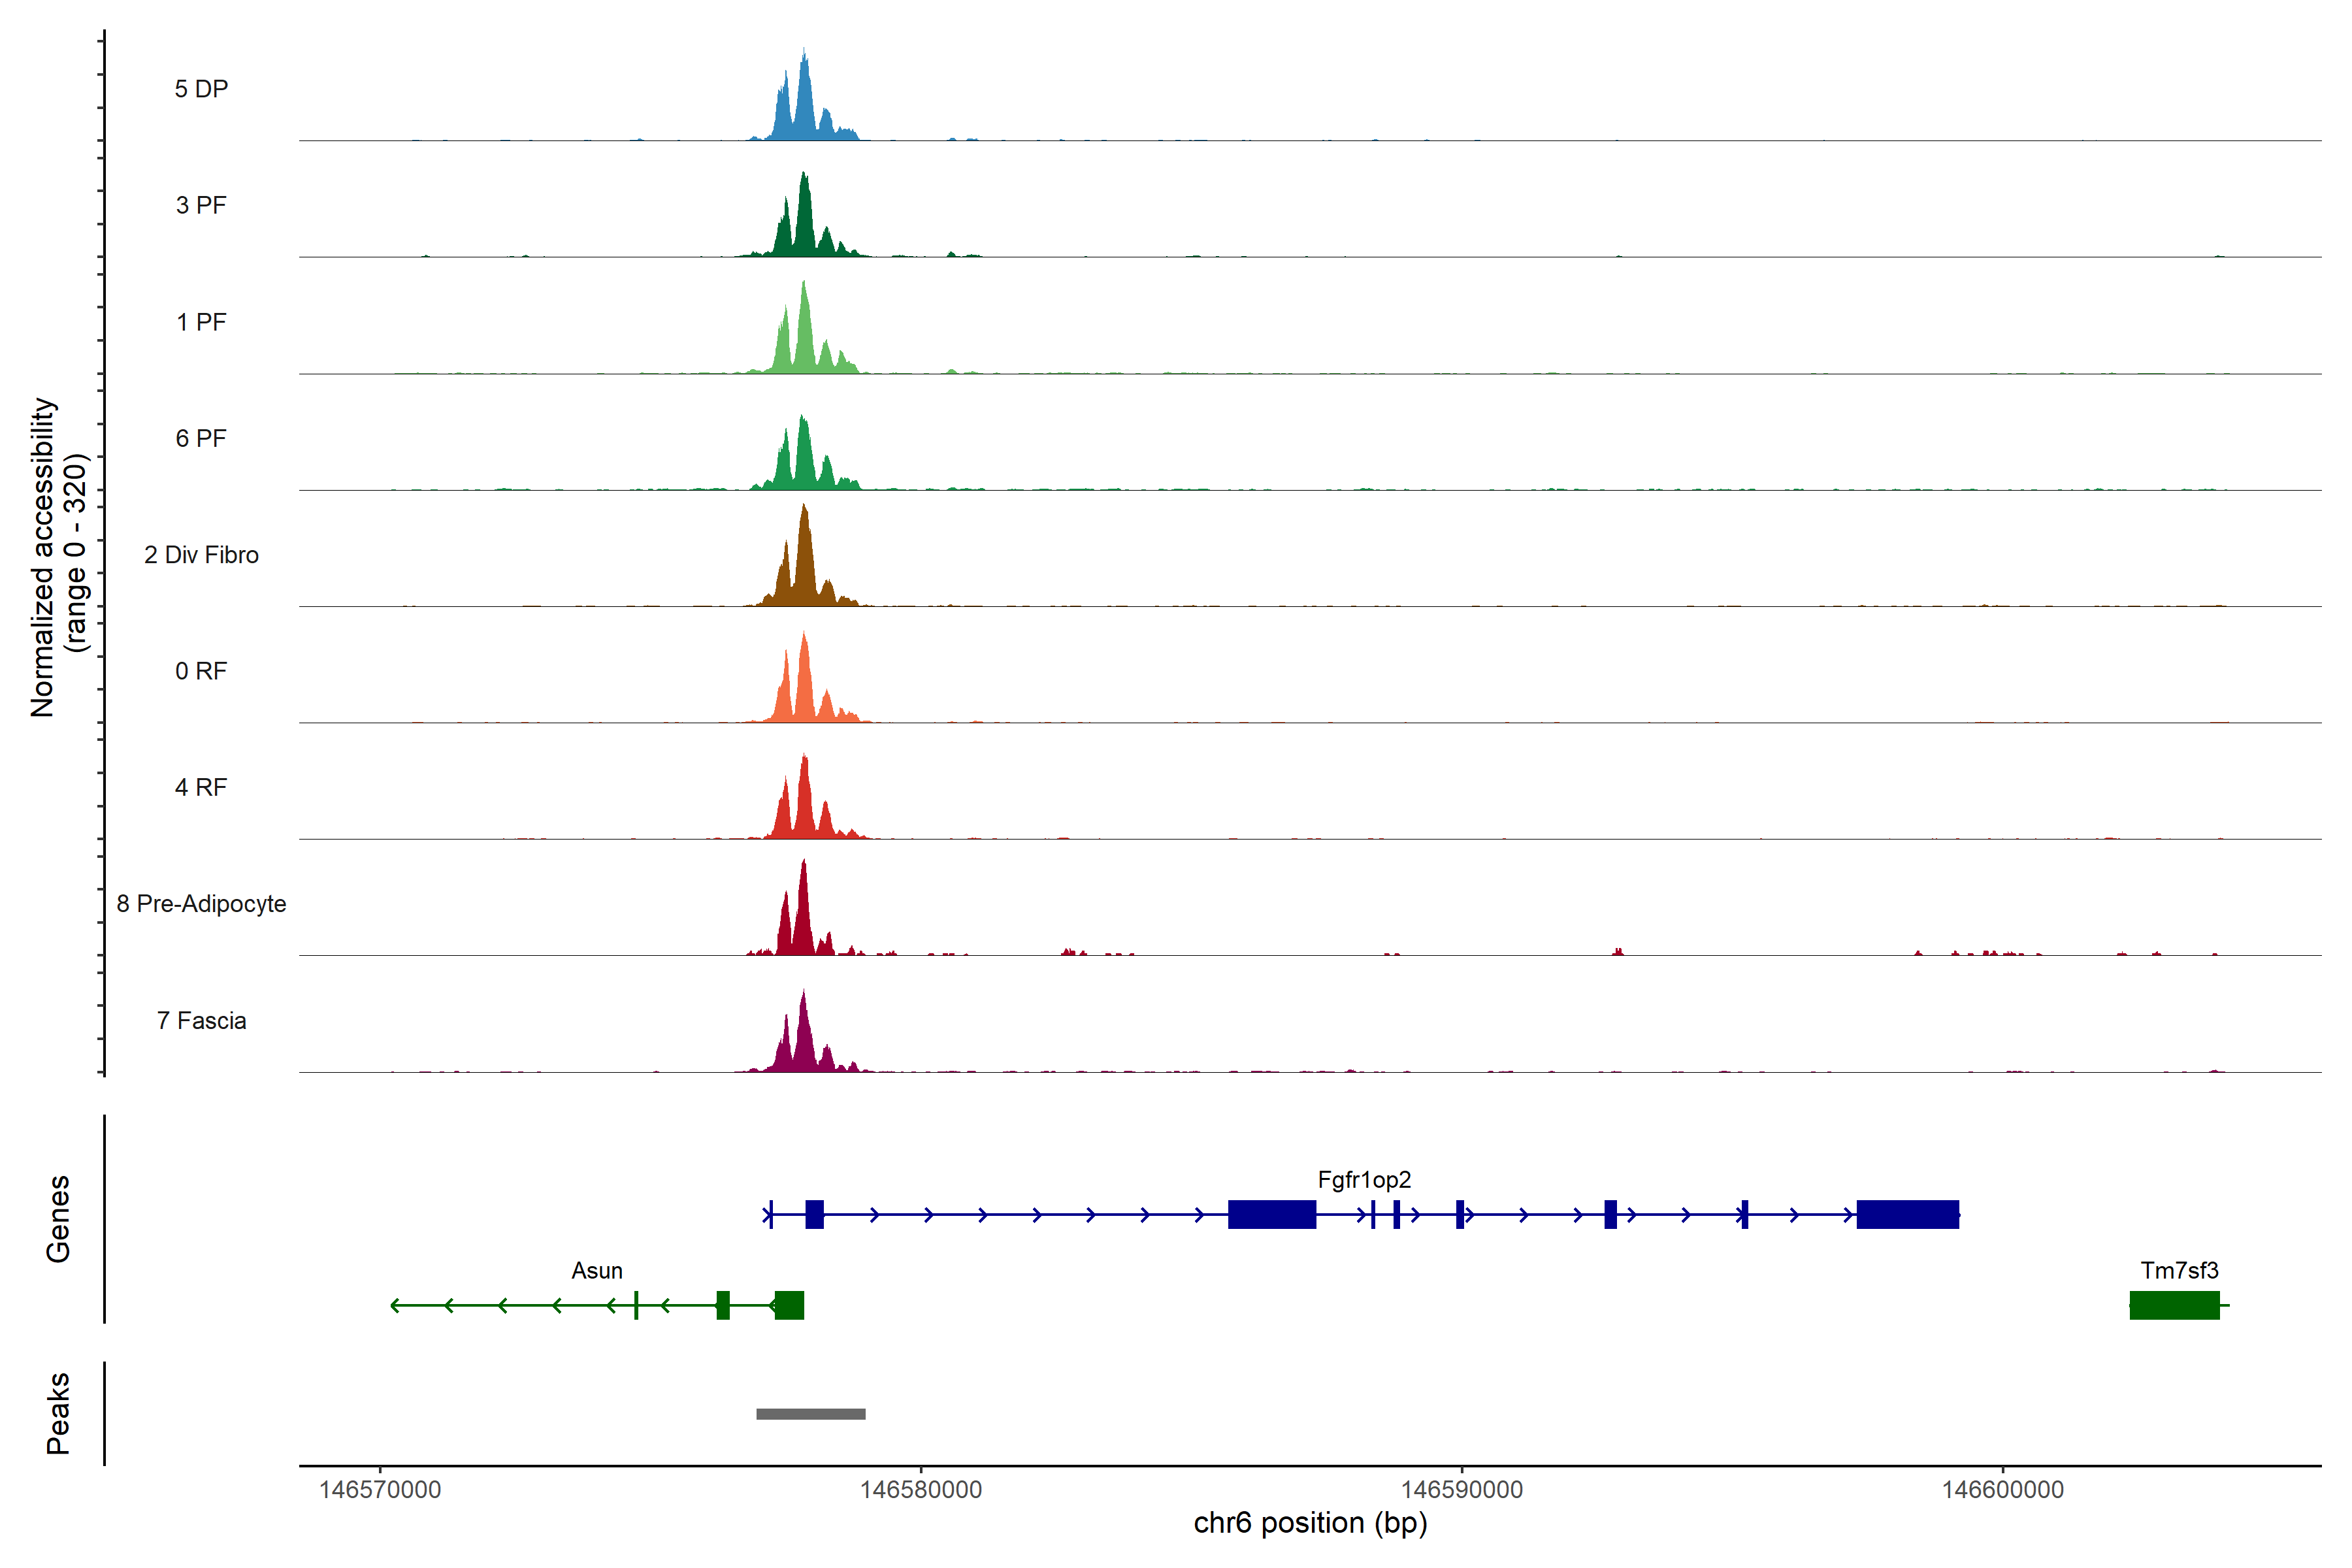Screen dimensions: 2352x1568
Task: Click the 5 DP track label
Action: [x=201, y=89]
